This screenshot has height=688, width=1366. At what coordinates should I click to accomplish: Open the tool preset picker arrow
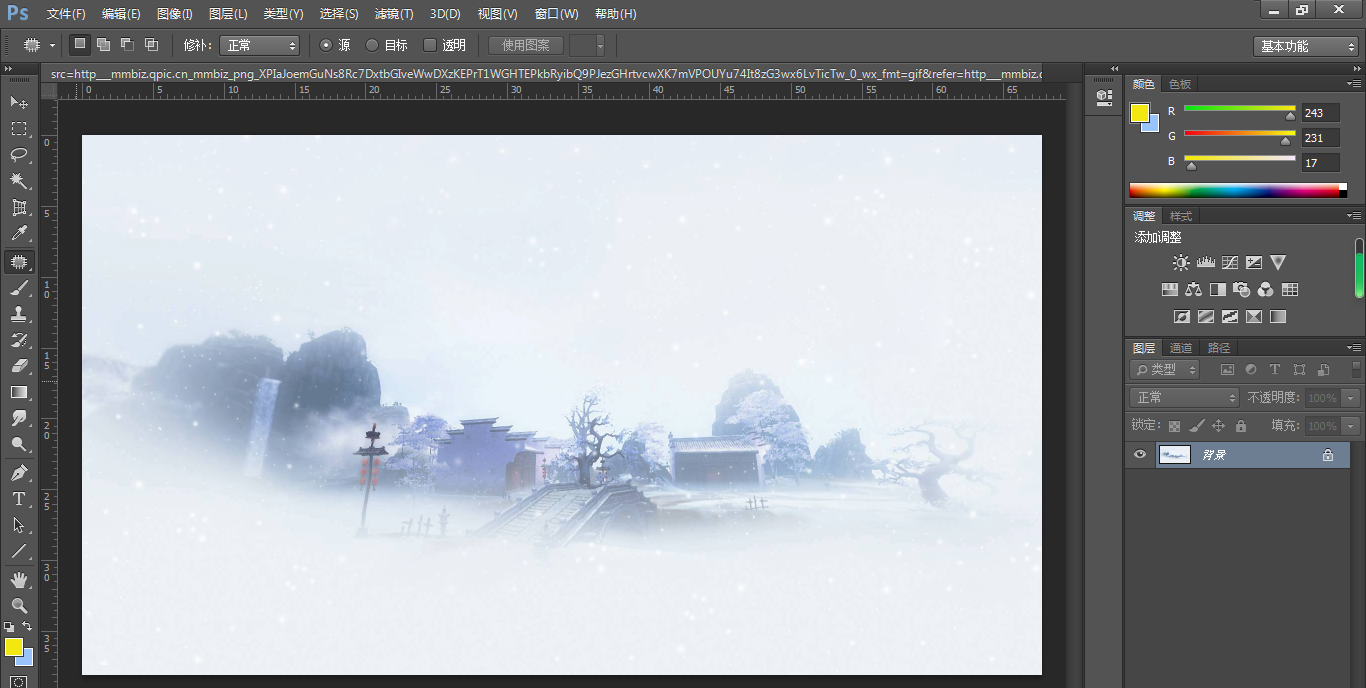click(x=52, y=45)
